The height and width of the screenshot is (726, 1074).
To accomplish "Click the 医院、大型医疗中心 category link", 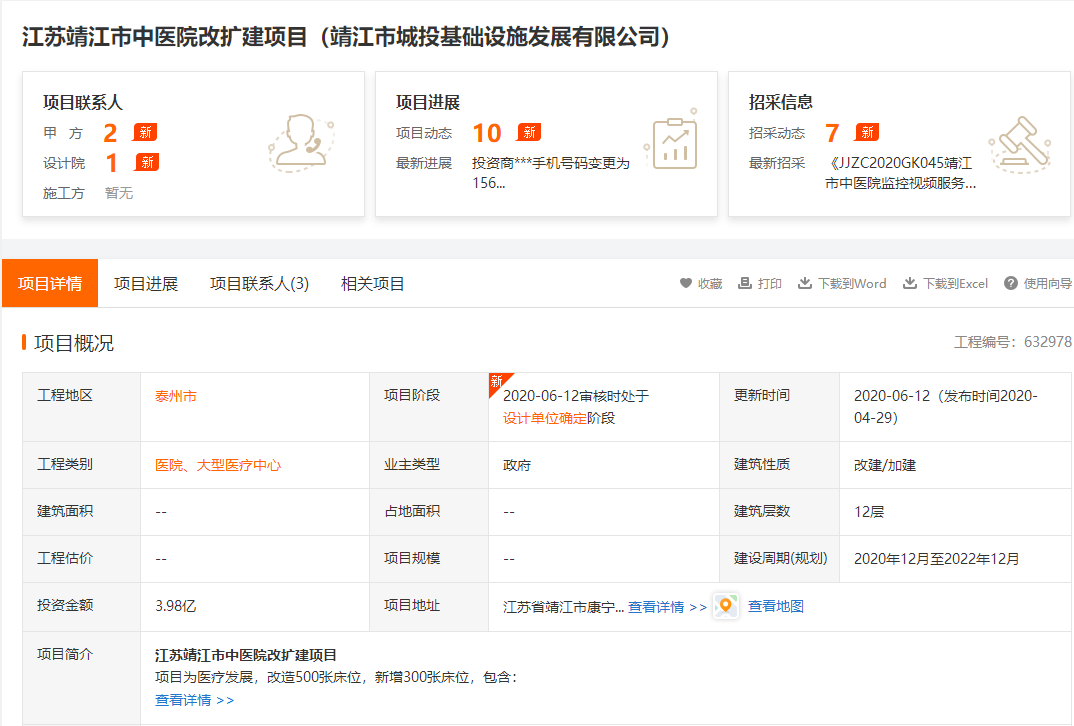I will (x=218, y=465).
